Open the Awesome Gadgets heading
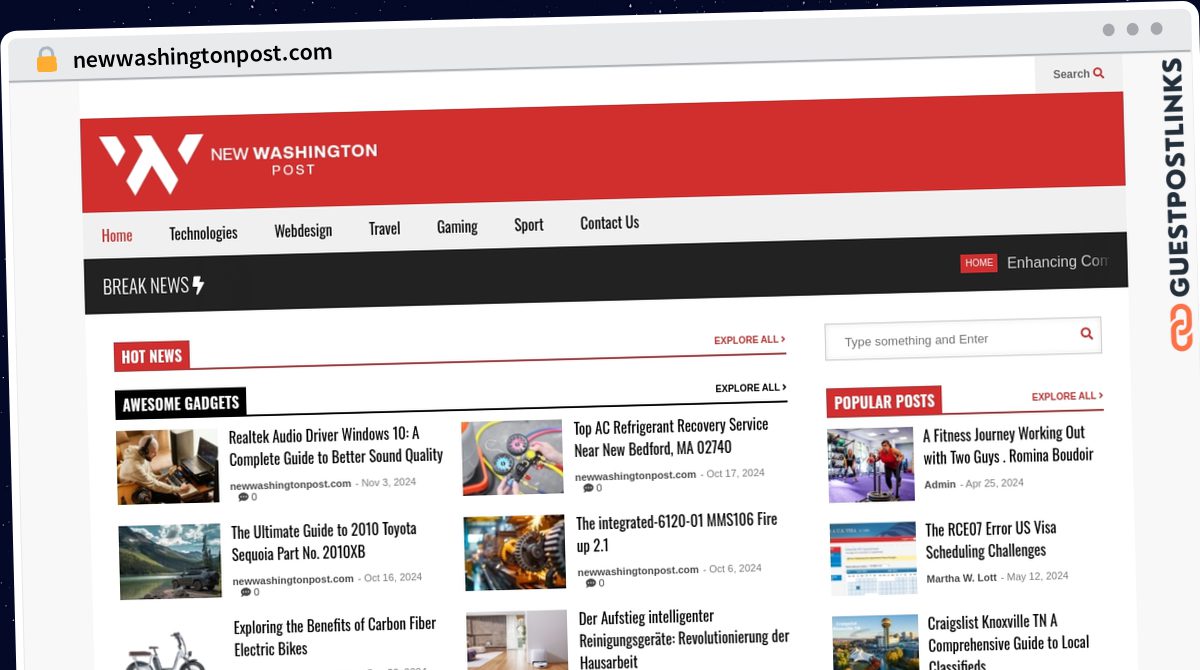 [180, 404]
